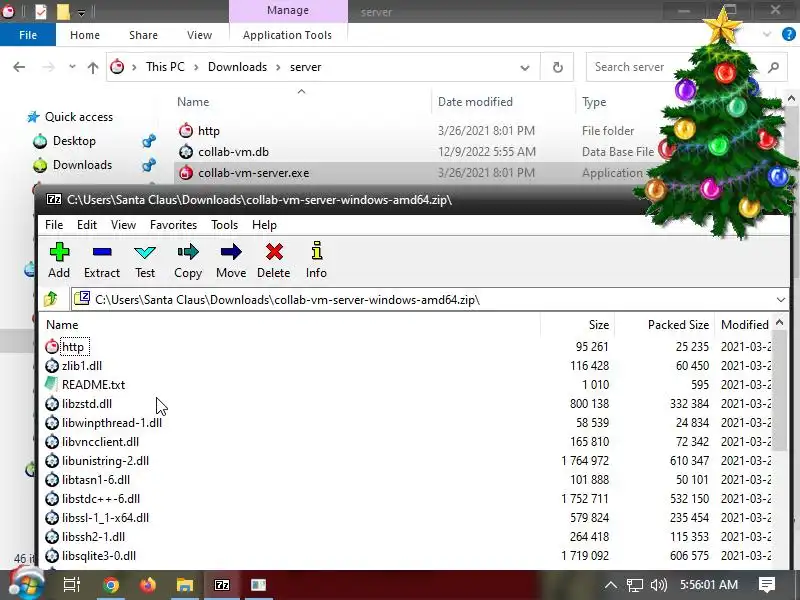Click the 7-Zip path address field

click(429, 299)
